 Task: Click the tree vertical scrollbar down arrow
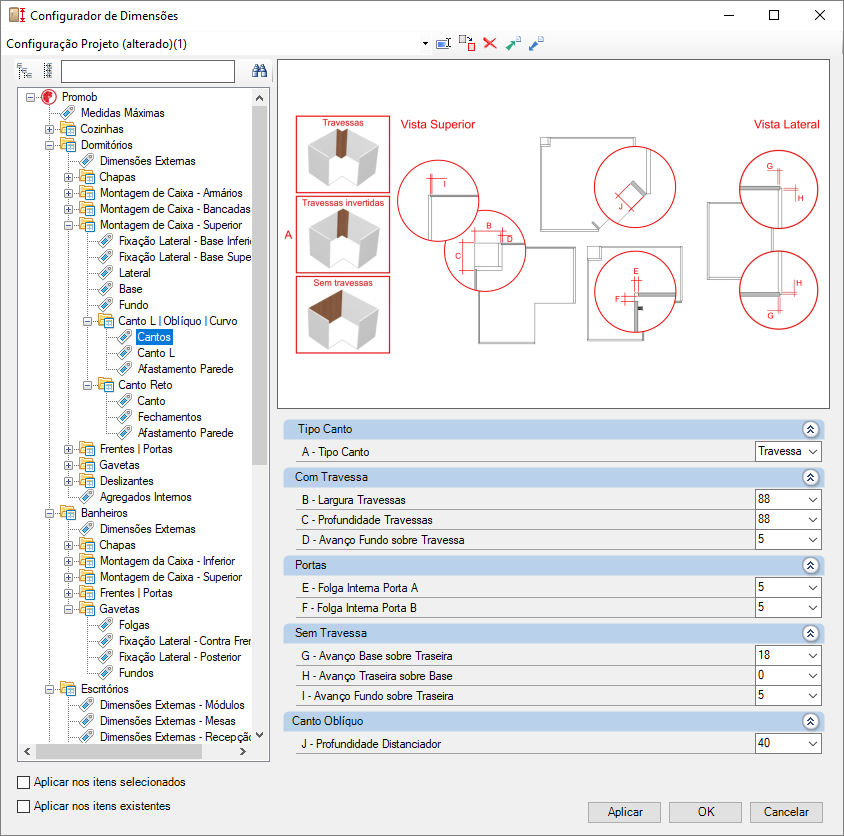[x=259, y=735]
